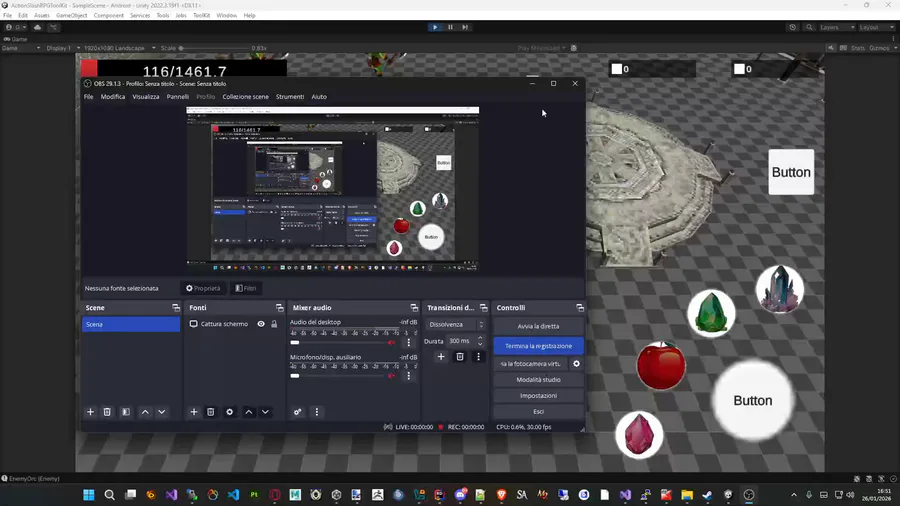The height and width of the screenshot is (506, 900).
Task: Delete transition with trash icon
Action: click(x=460, y=357)
